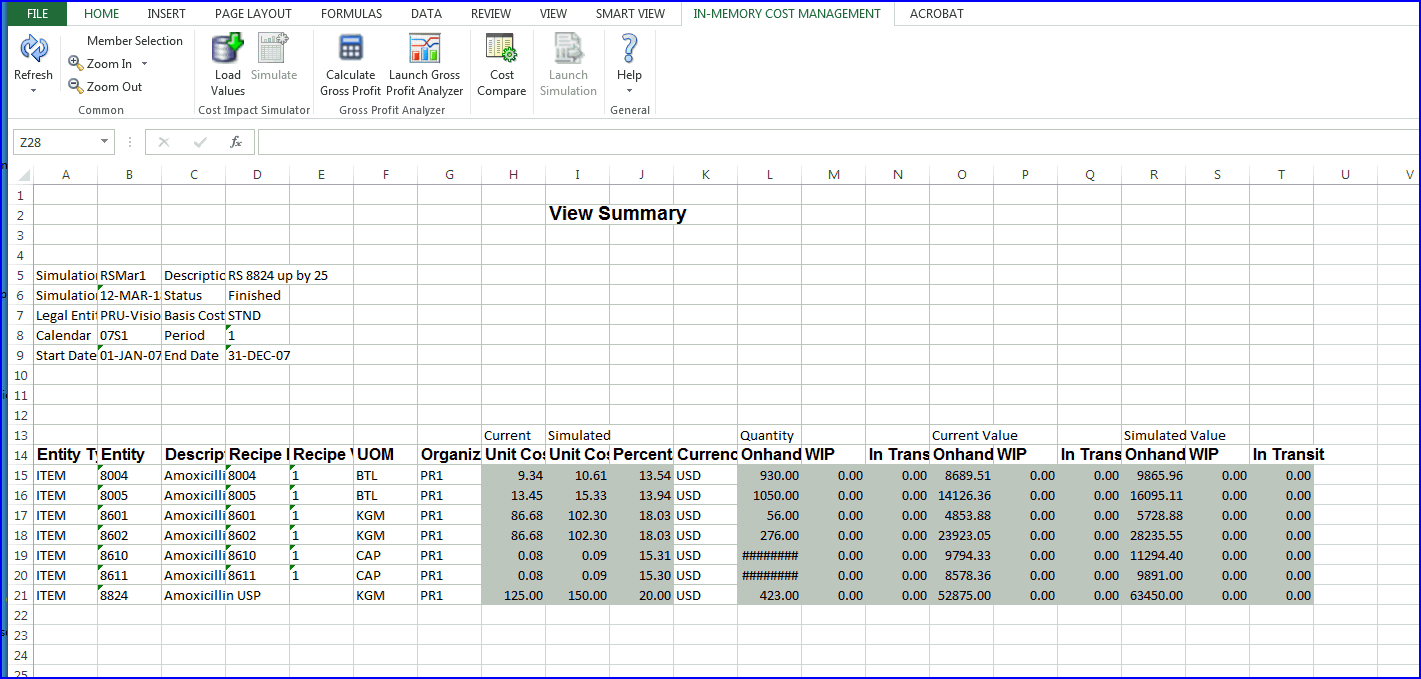Click onhand quantity cell 930.00
This screenshot has width=1421, height=679.
pos(769,475)
